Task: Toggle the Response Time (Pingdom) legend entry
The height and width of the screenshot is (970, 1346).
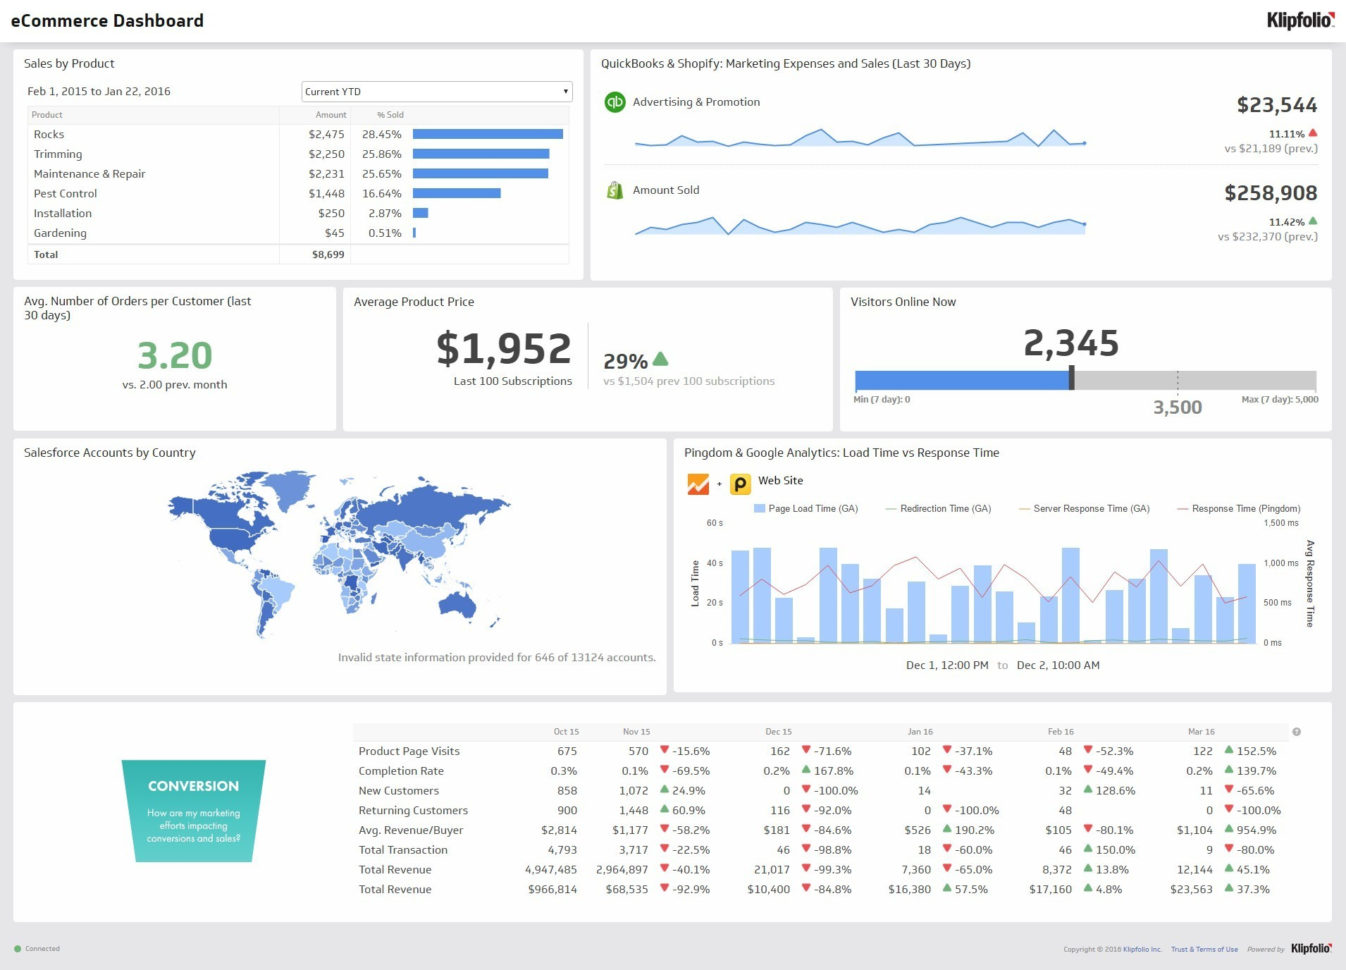Action: click(1239, 508)
